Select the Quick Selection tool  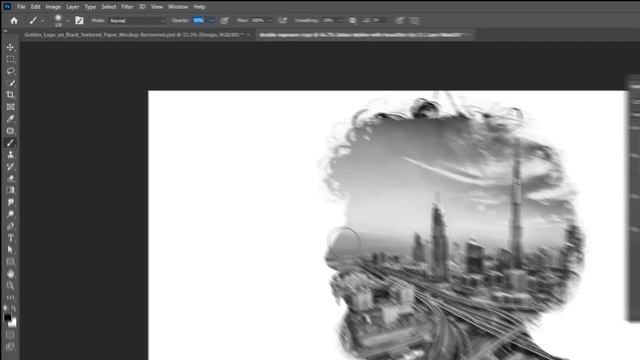pyautogui.click(x=11, y=83)
